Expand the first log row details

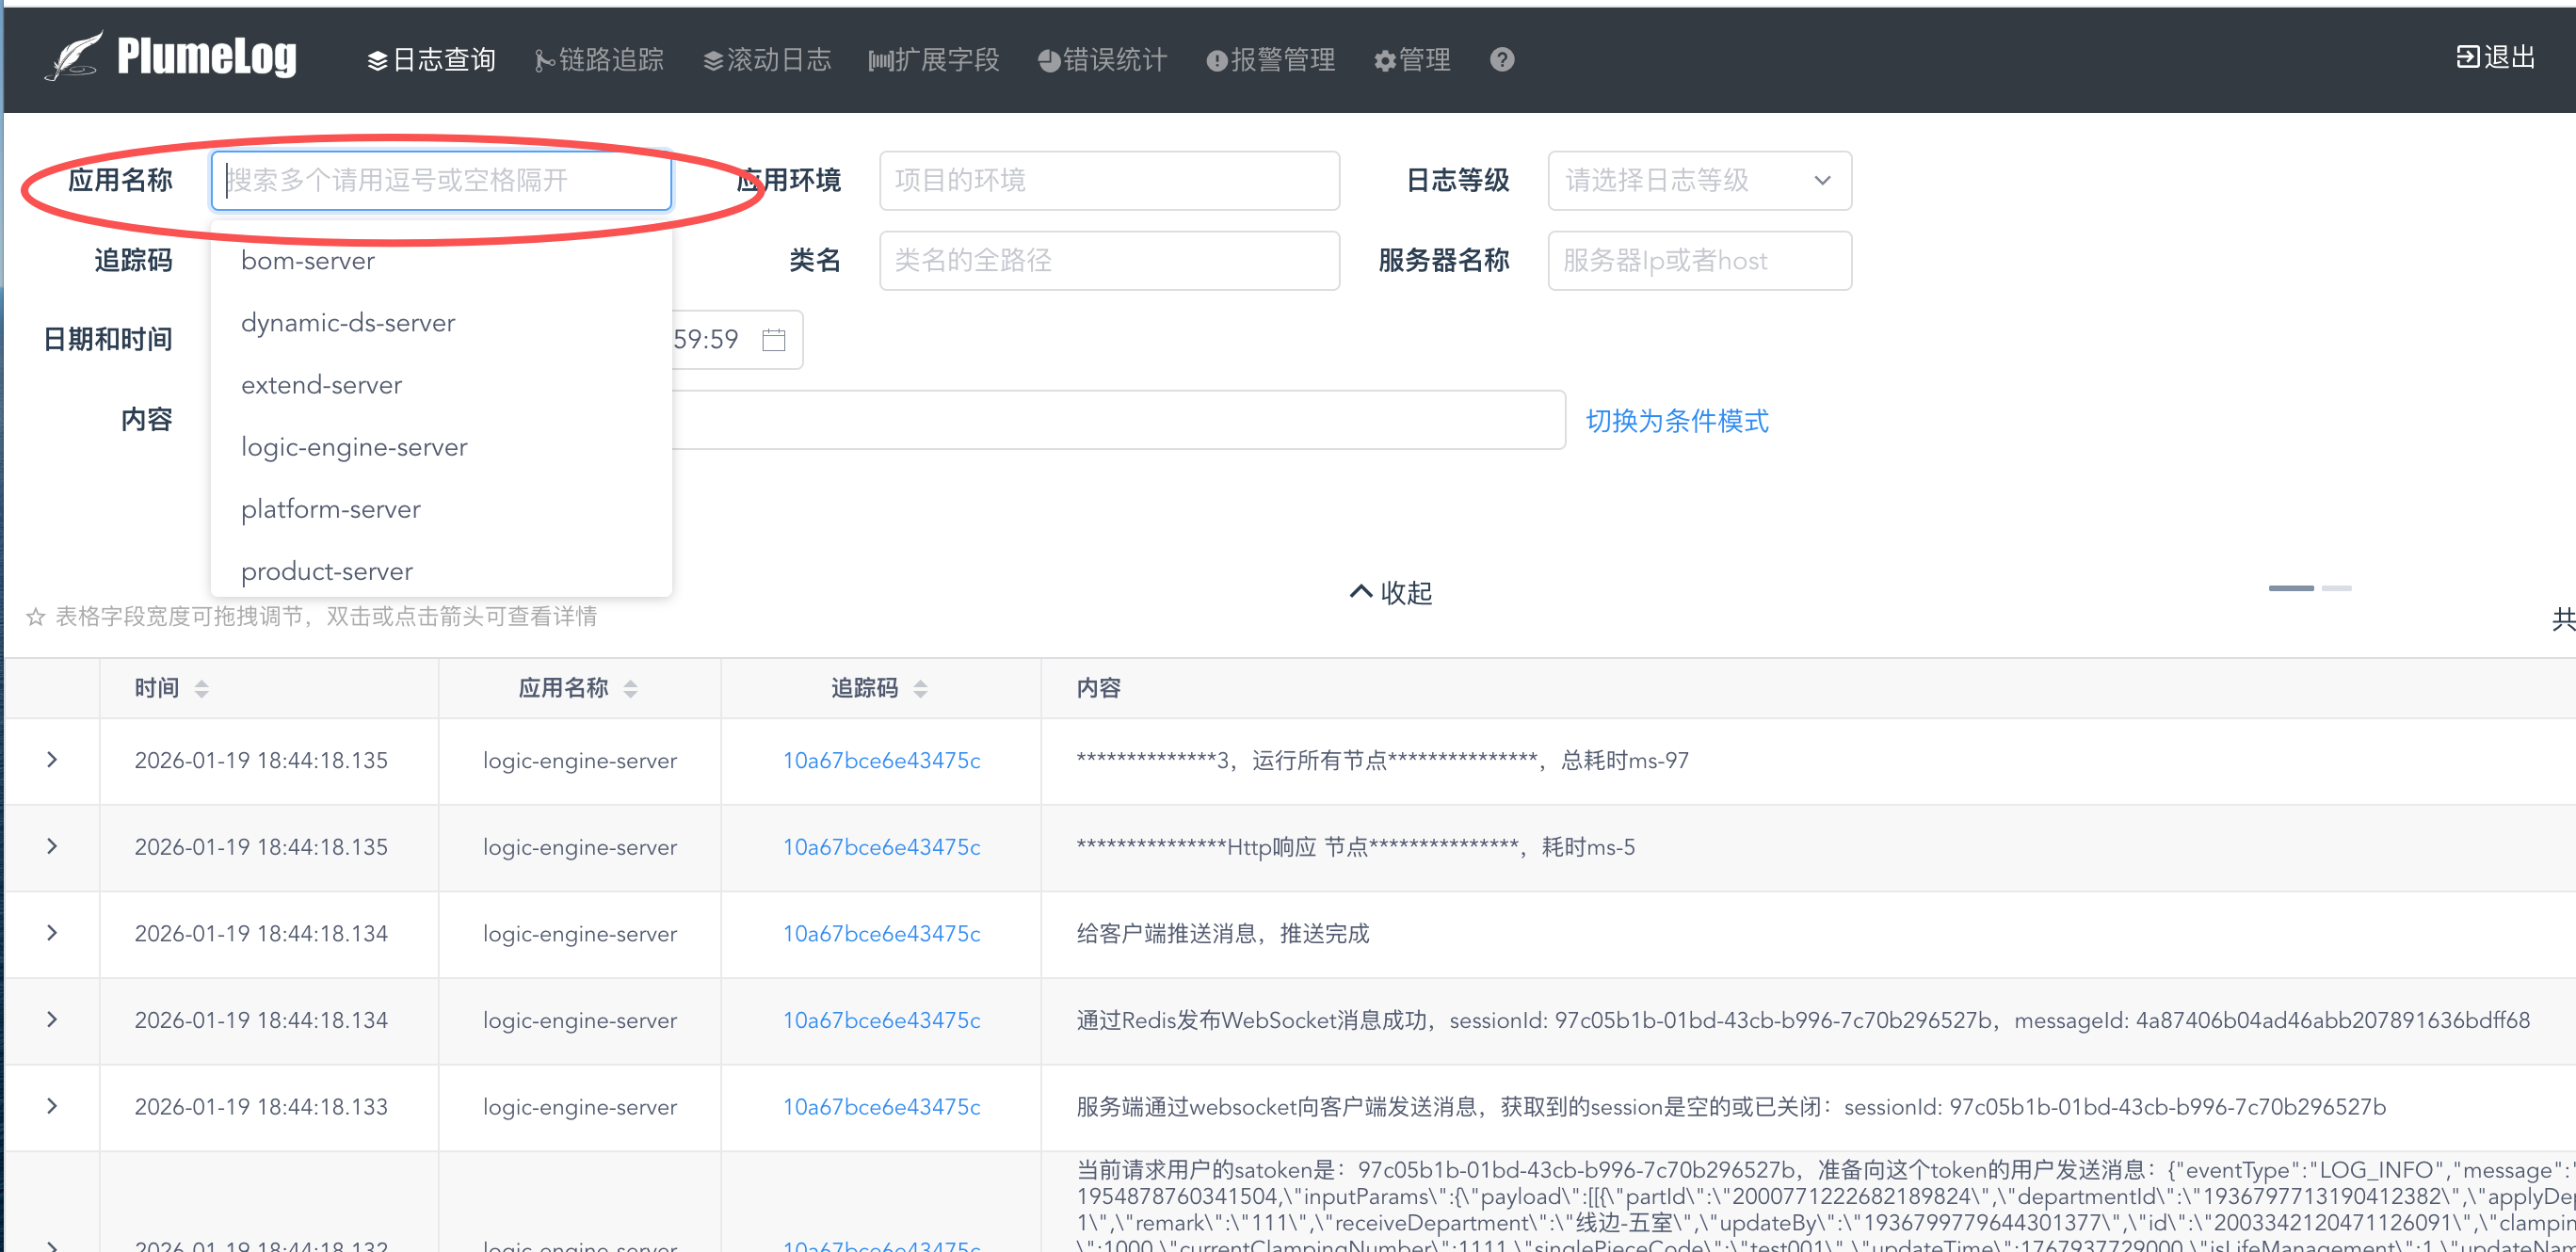point(52,760)
